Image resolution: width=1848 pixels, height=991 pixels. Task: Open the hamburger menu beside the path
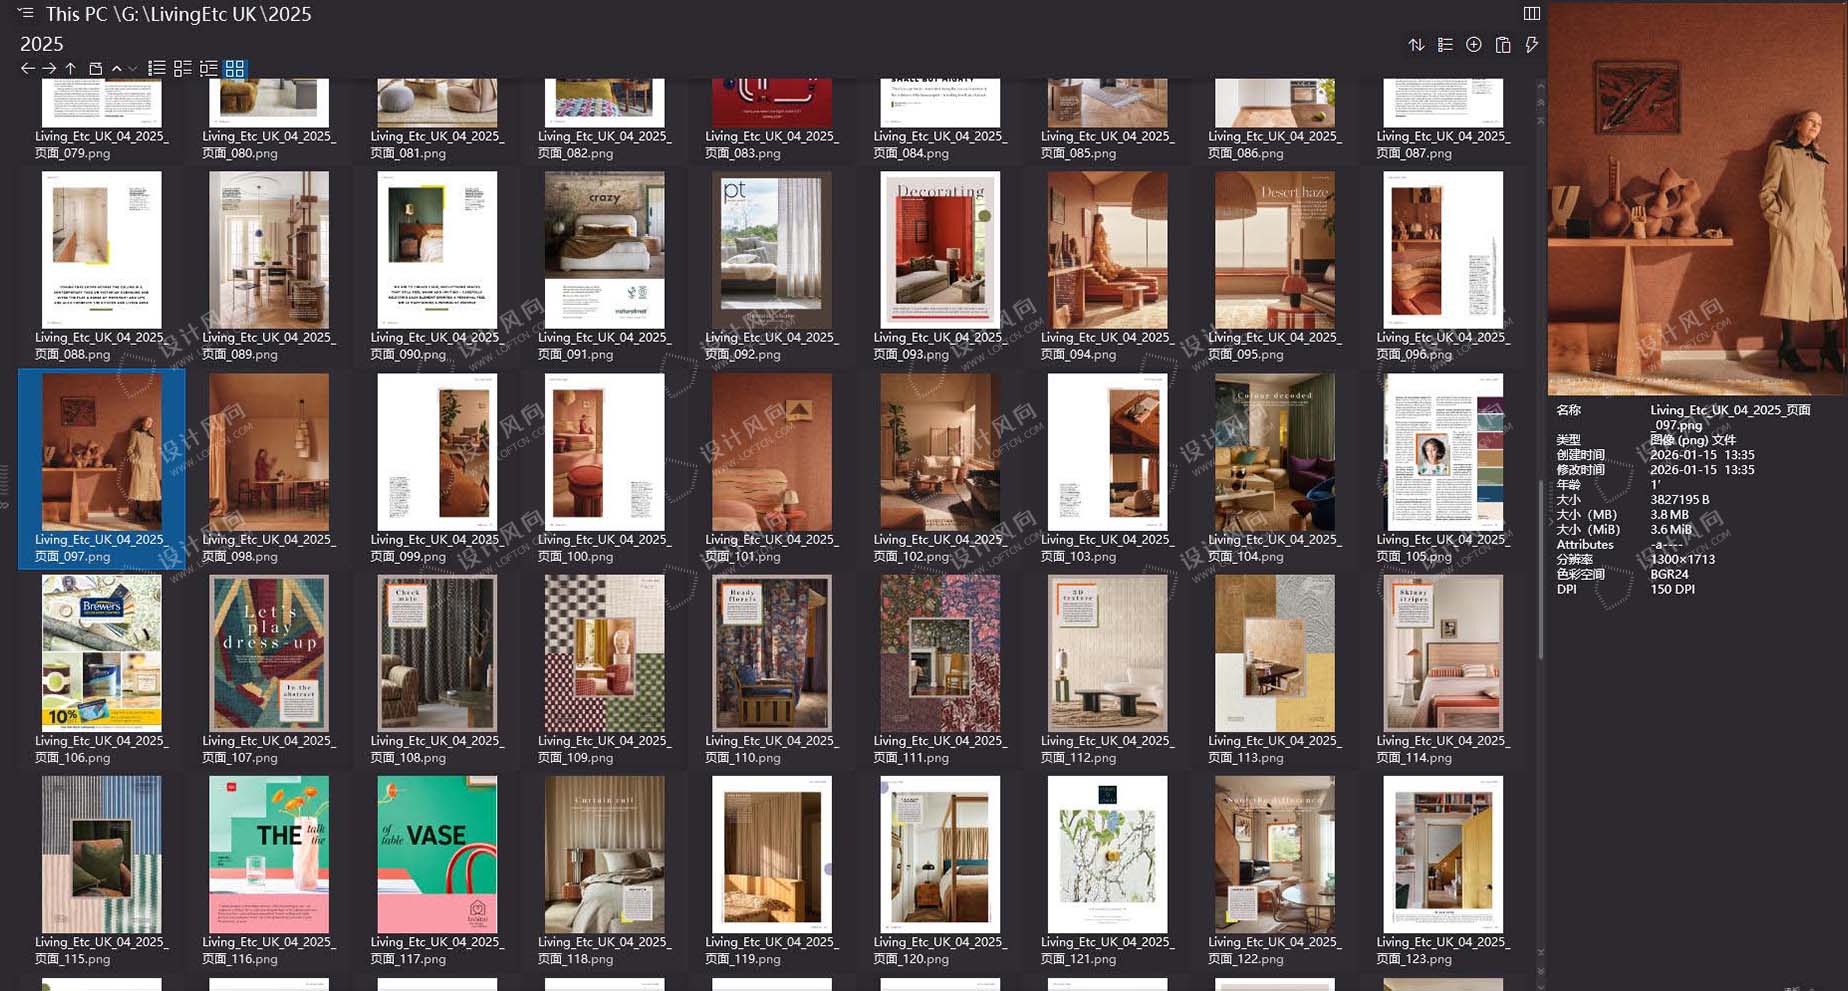coord(25,14)
